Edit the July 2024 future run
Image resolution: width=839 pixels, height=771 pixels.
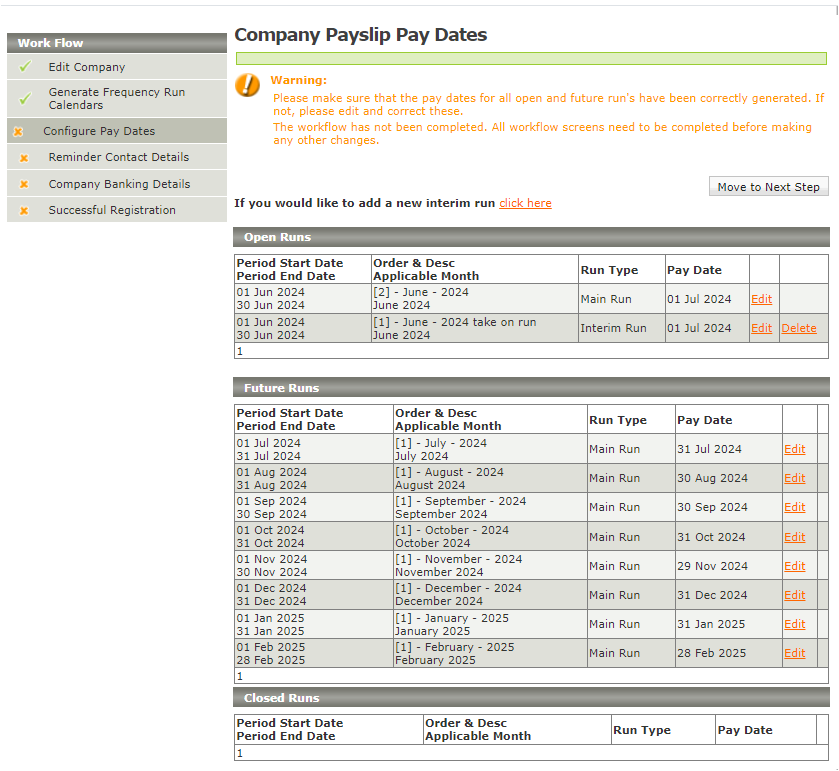tap(794, 449)
